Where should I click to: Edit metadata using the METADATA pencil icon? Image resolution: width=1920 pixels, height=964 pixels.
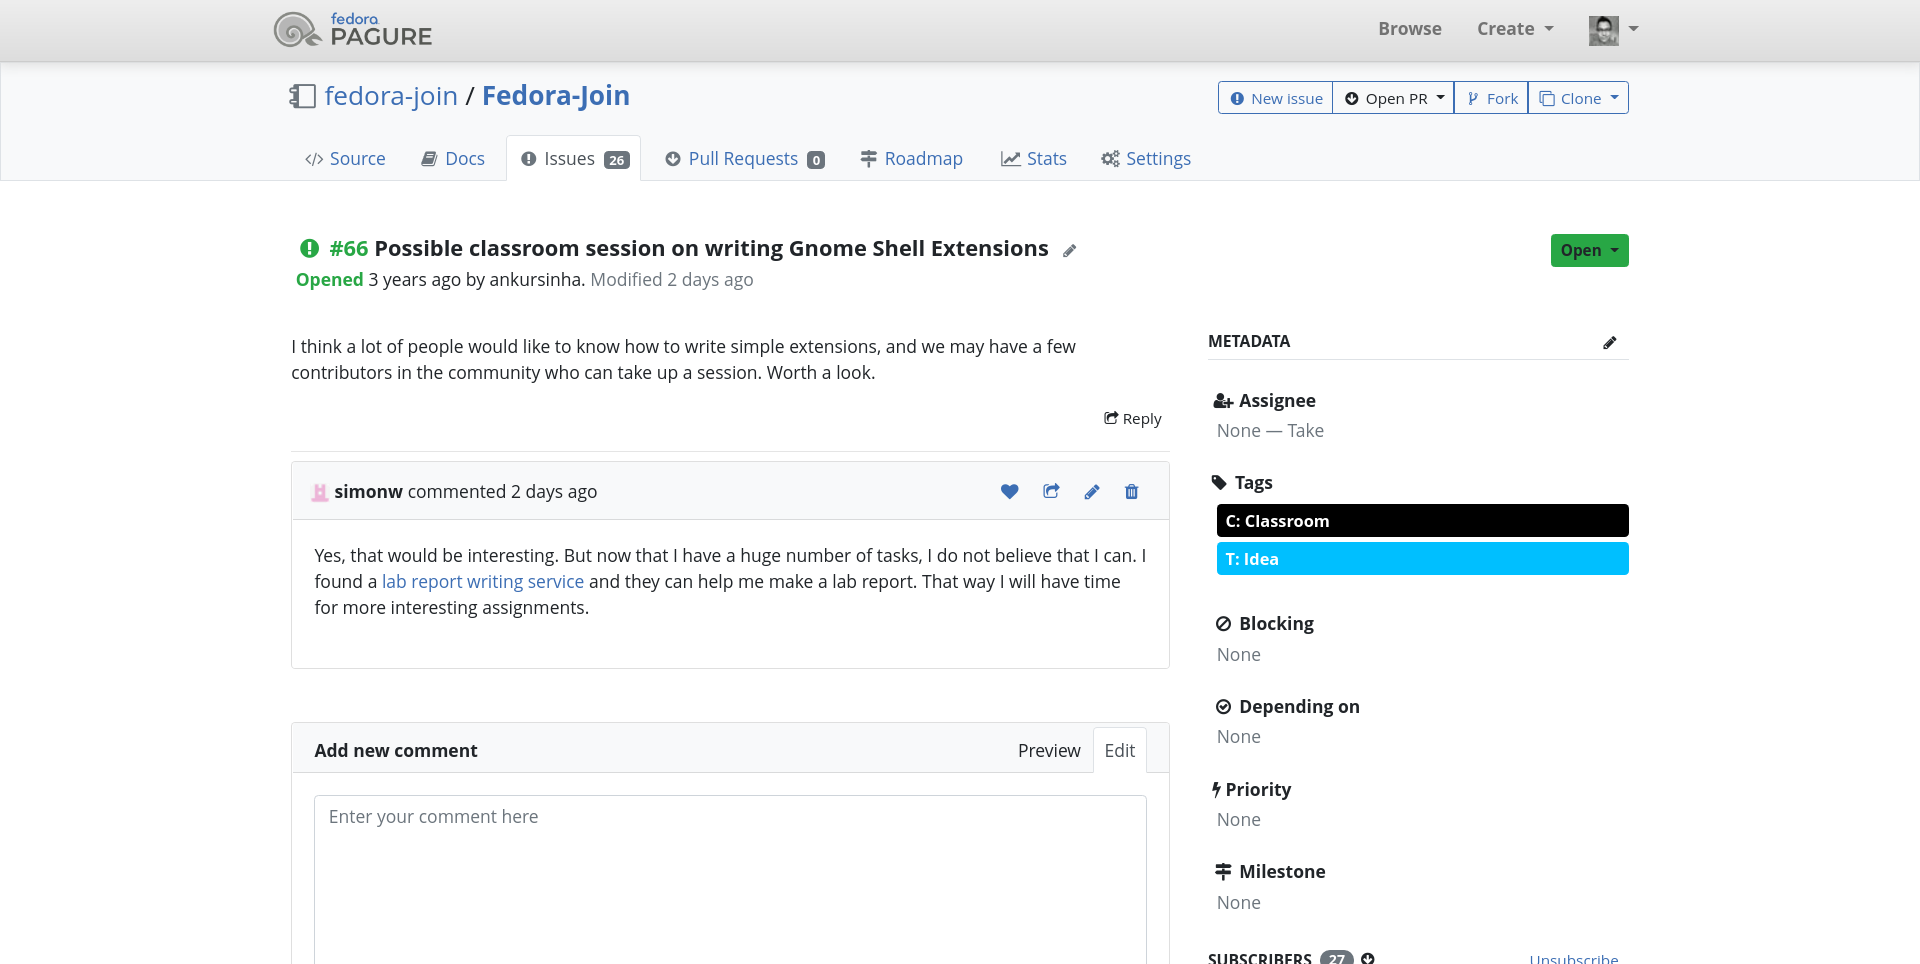[x=1609, y=343]
